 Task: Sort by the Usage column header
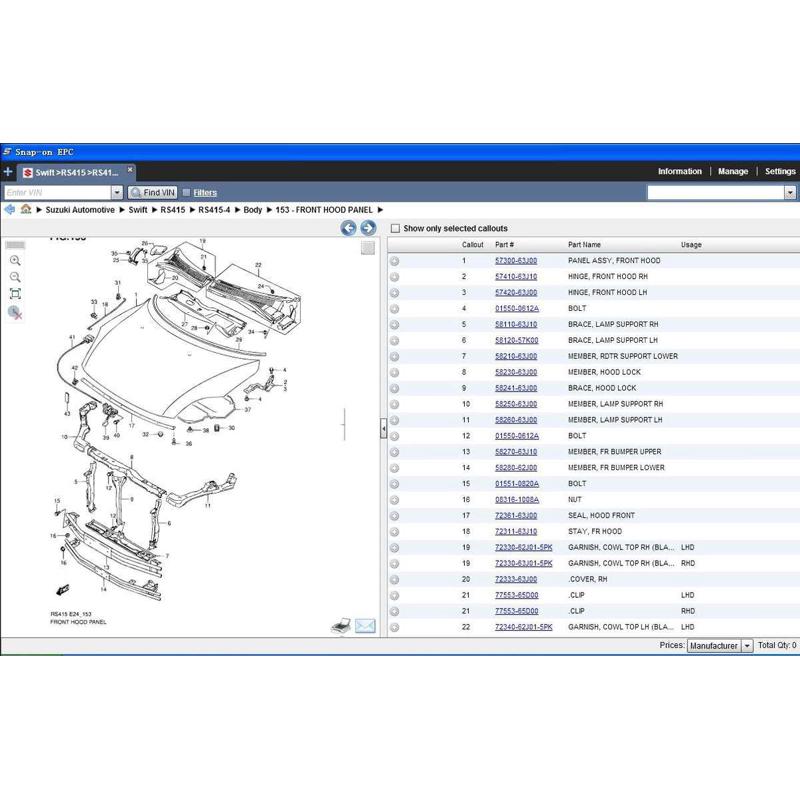coord(691,245)
